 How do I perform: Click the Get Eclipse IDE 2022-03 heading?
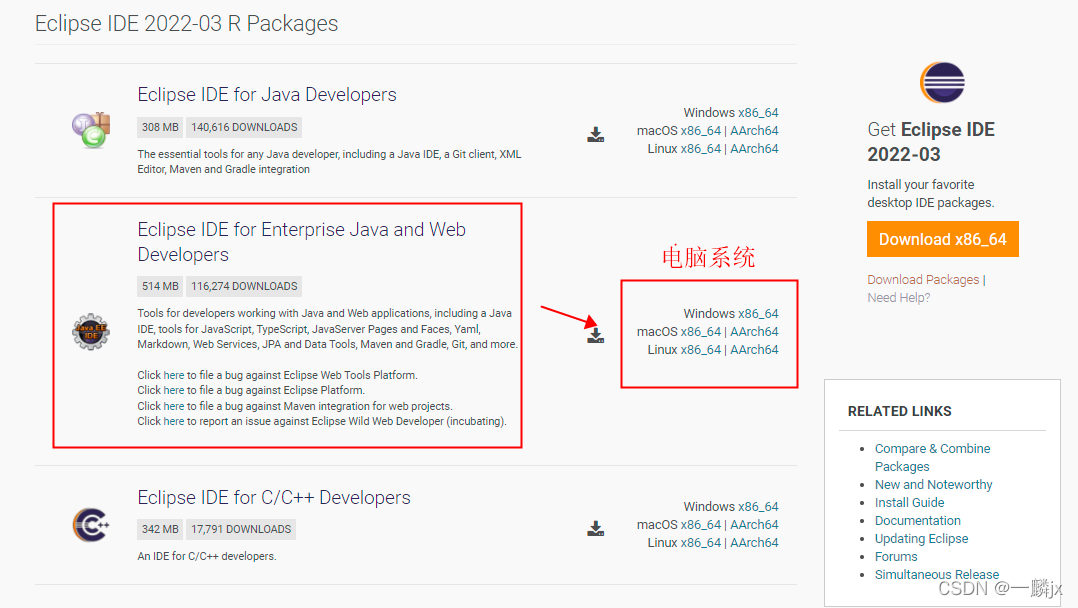point(931,142)
